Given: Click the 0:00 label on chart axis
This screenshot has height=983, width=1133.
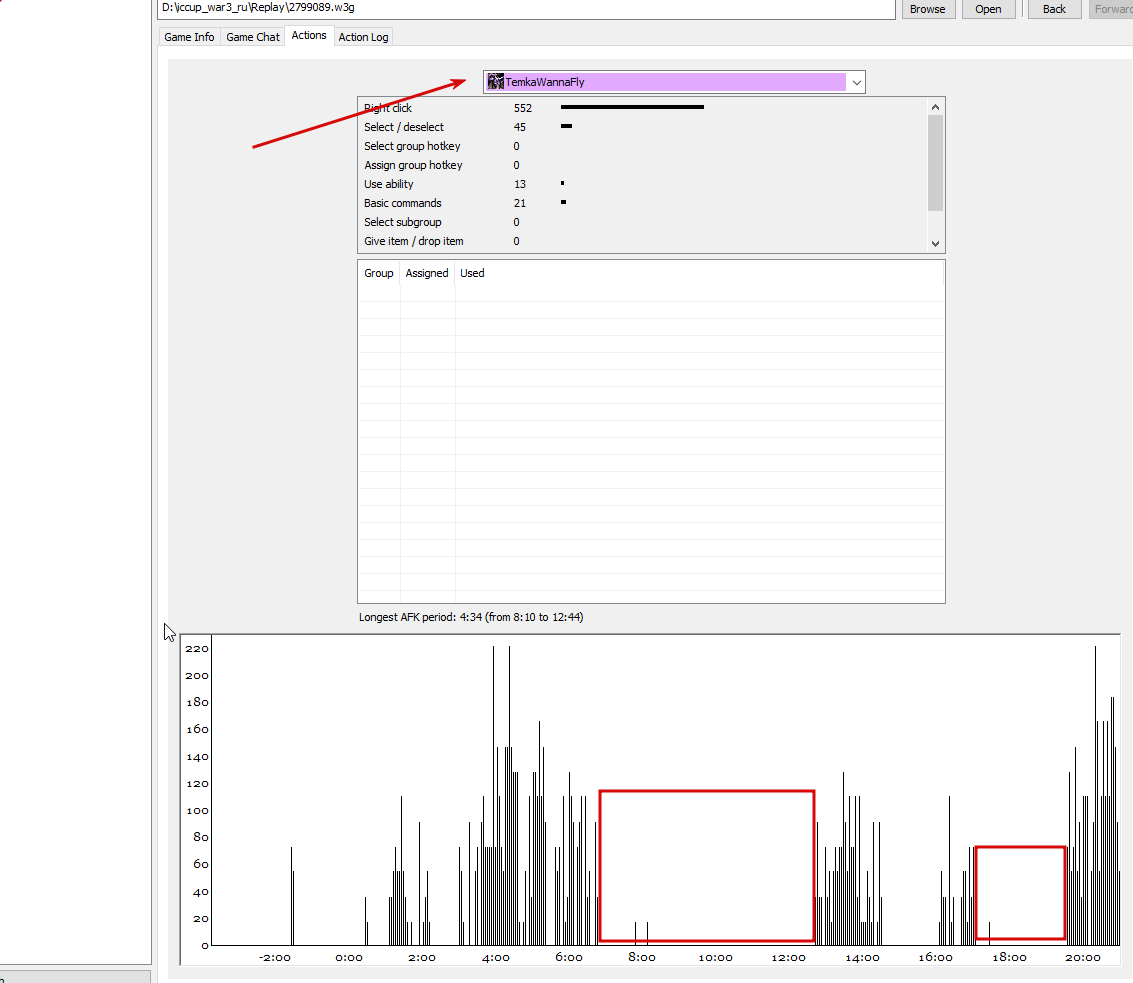Looking at the screenshot, I should click(x=348, y=958).
